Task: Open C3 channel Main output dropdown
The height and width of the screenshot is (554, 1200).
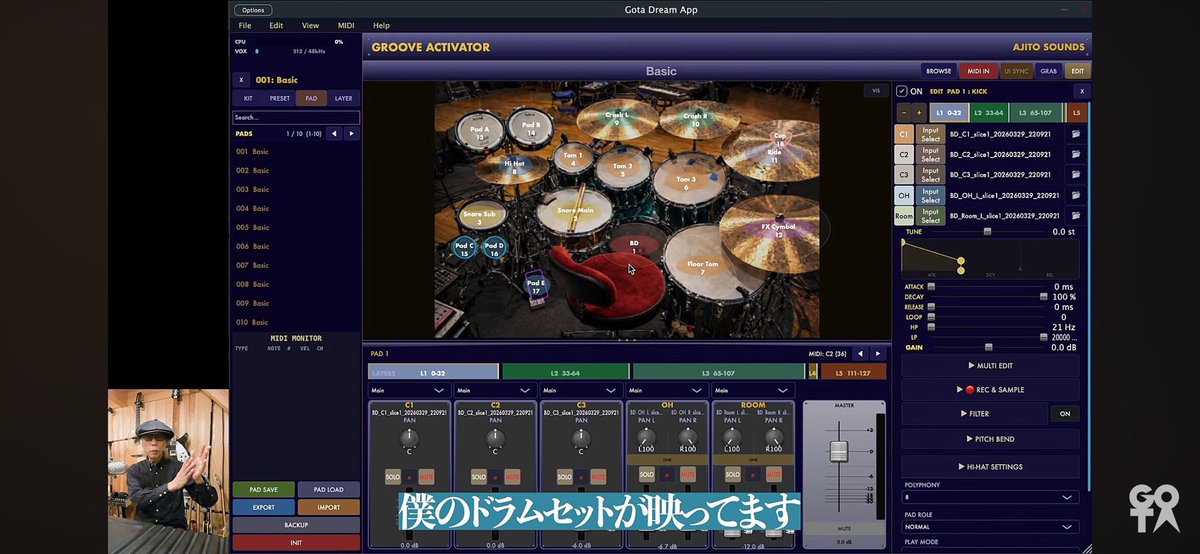Action: 580,390
